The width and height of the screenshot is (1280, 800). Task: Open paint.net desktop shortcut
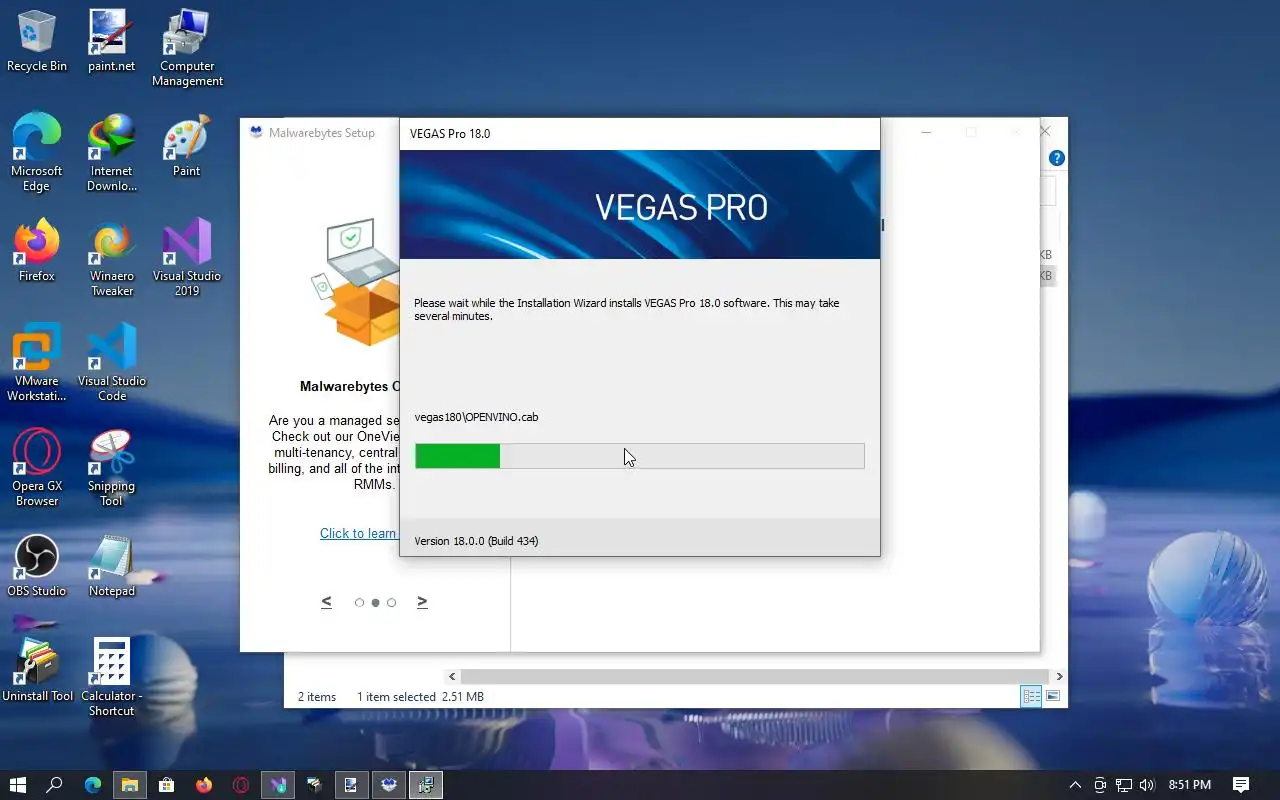pos(111,42)
